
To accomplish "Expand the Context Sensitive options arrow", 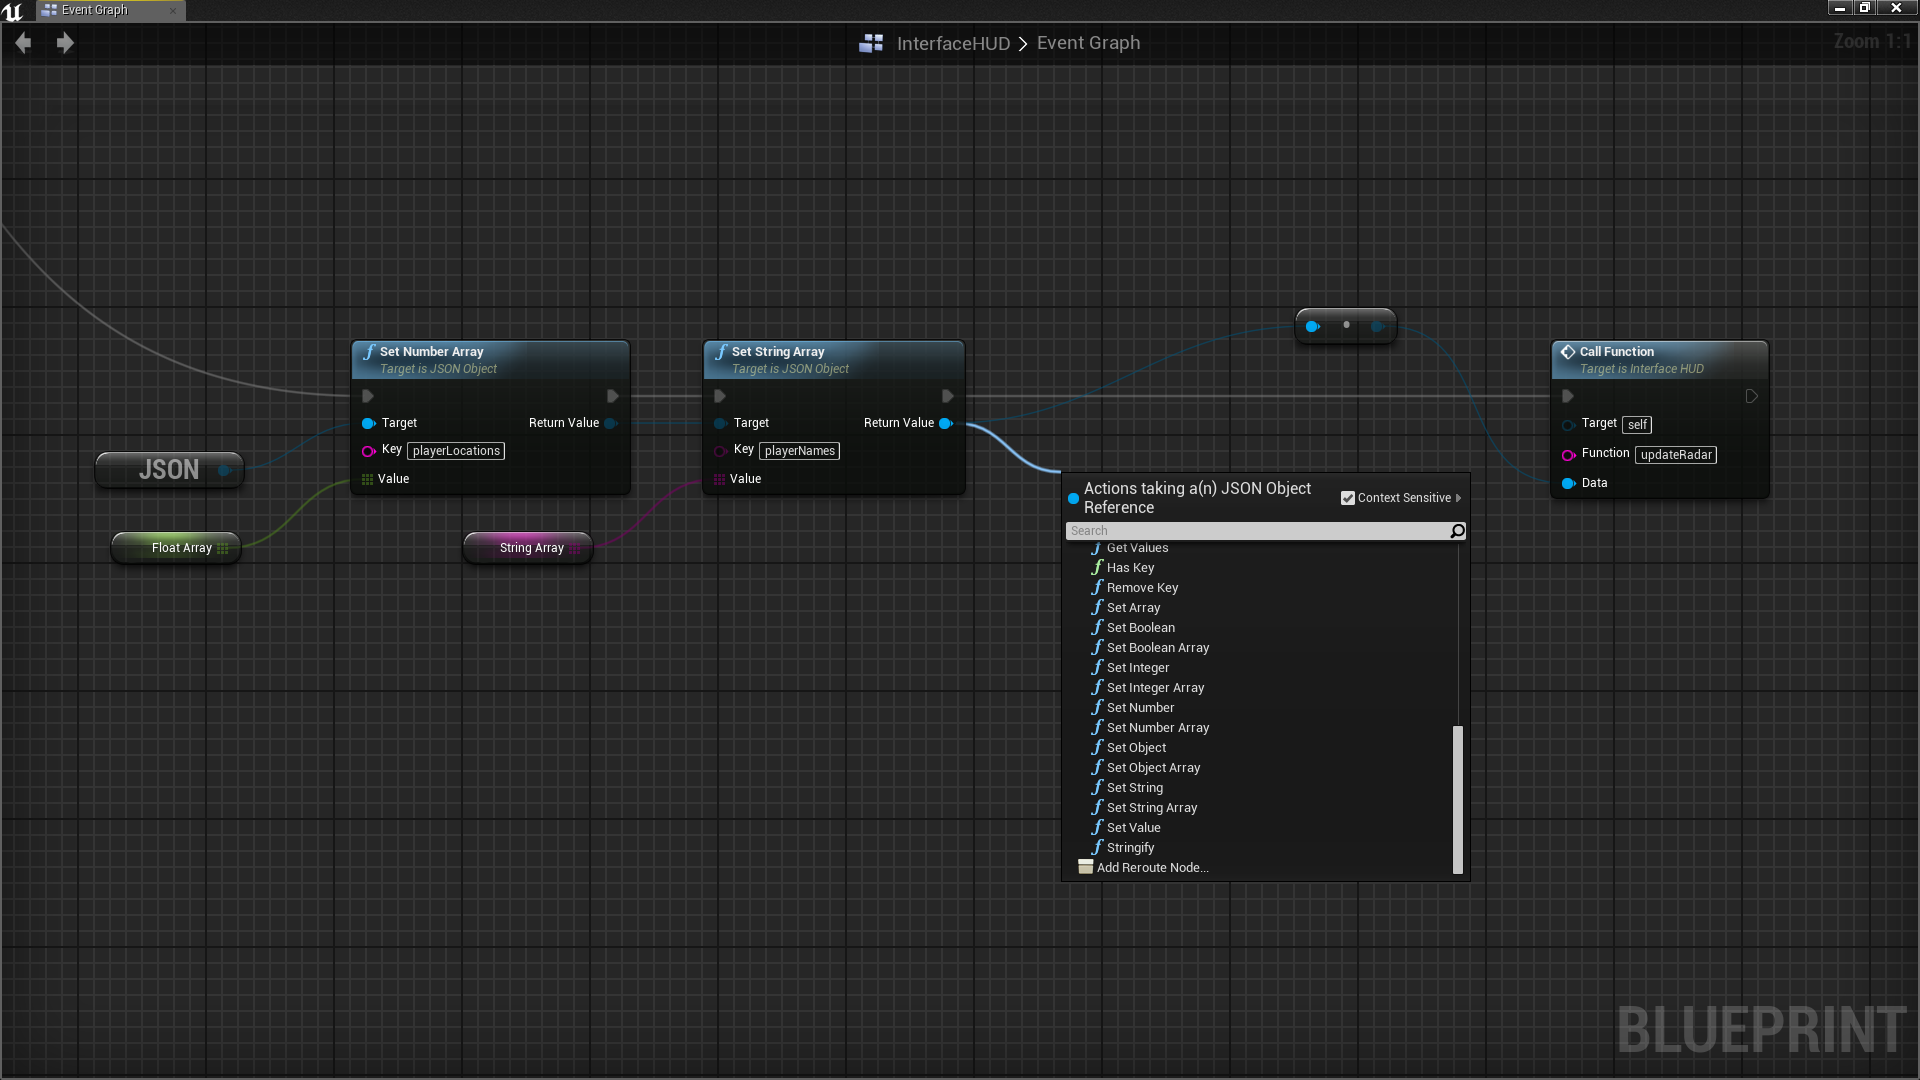I will (1459, 498).
